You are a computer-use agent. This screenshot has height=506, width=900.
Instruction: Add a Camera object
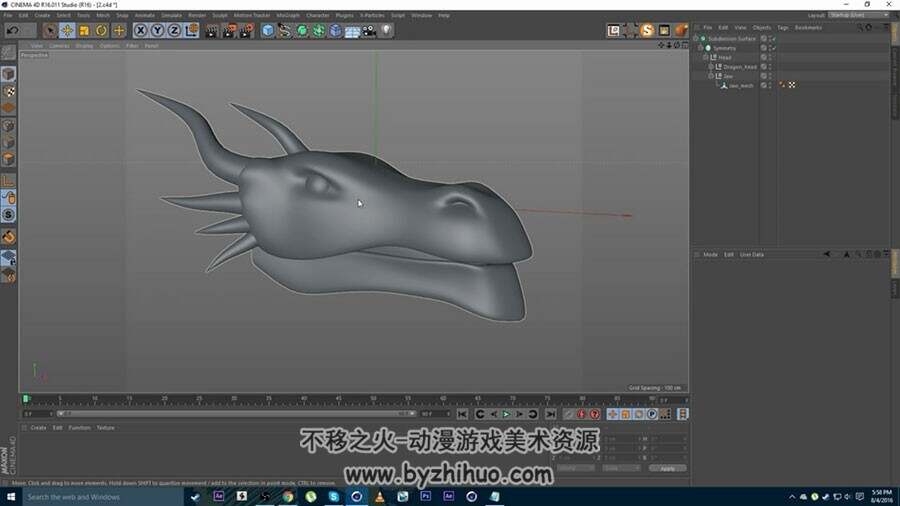(369, 30)
